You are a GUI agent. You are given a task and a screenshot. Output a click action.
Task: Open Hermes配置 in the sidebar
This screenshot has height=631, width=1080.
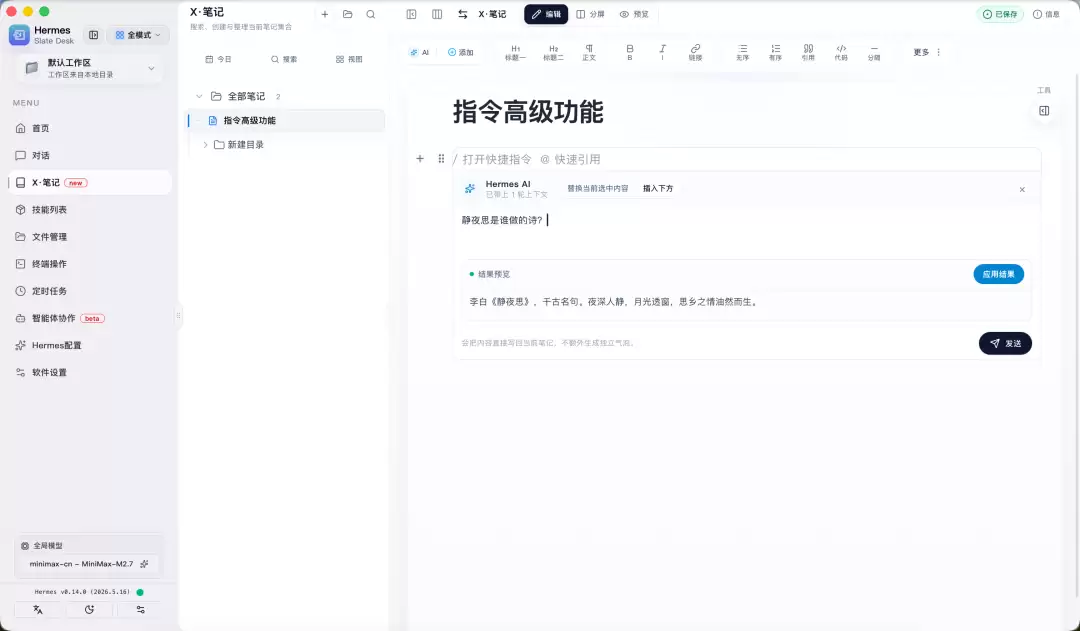tap(90, 345)
